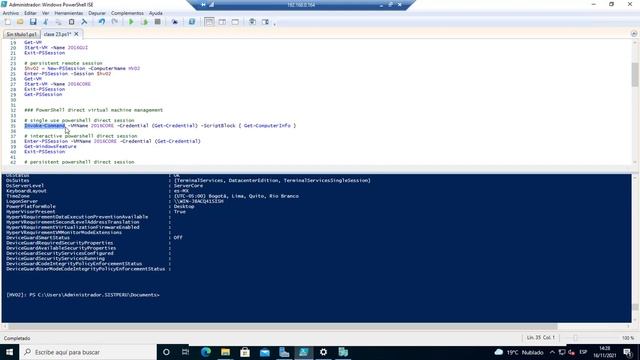Open a script file with folder icon
Viewport: 640px width, 360px height.
[20, 22]
